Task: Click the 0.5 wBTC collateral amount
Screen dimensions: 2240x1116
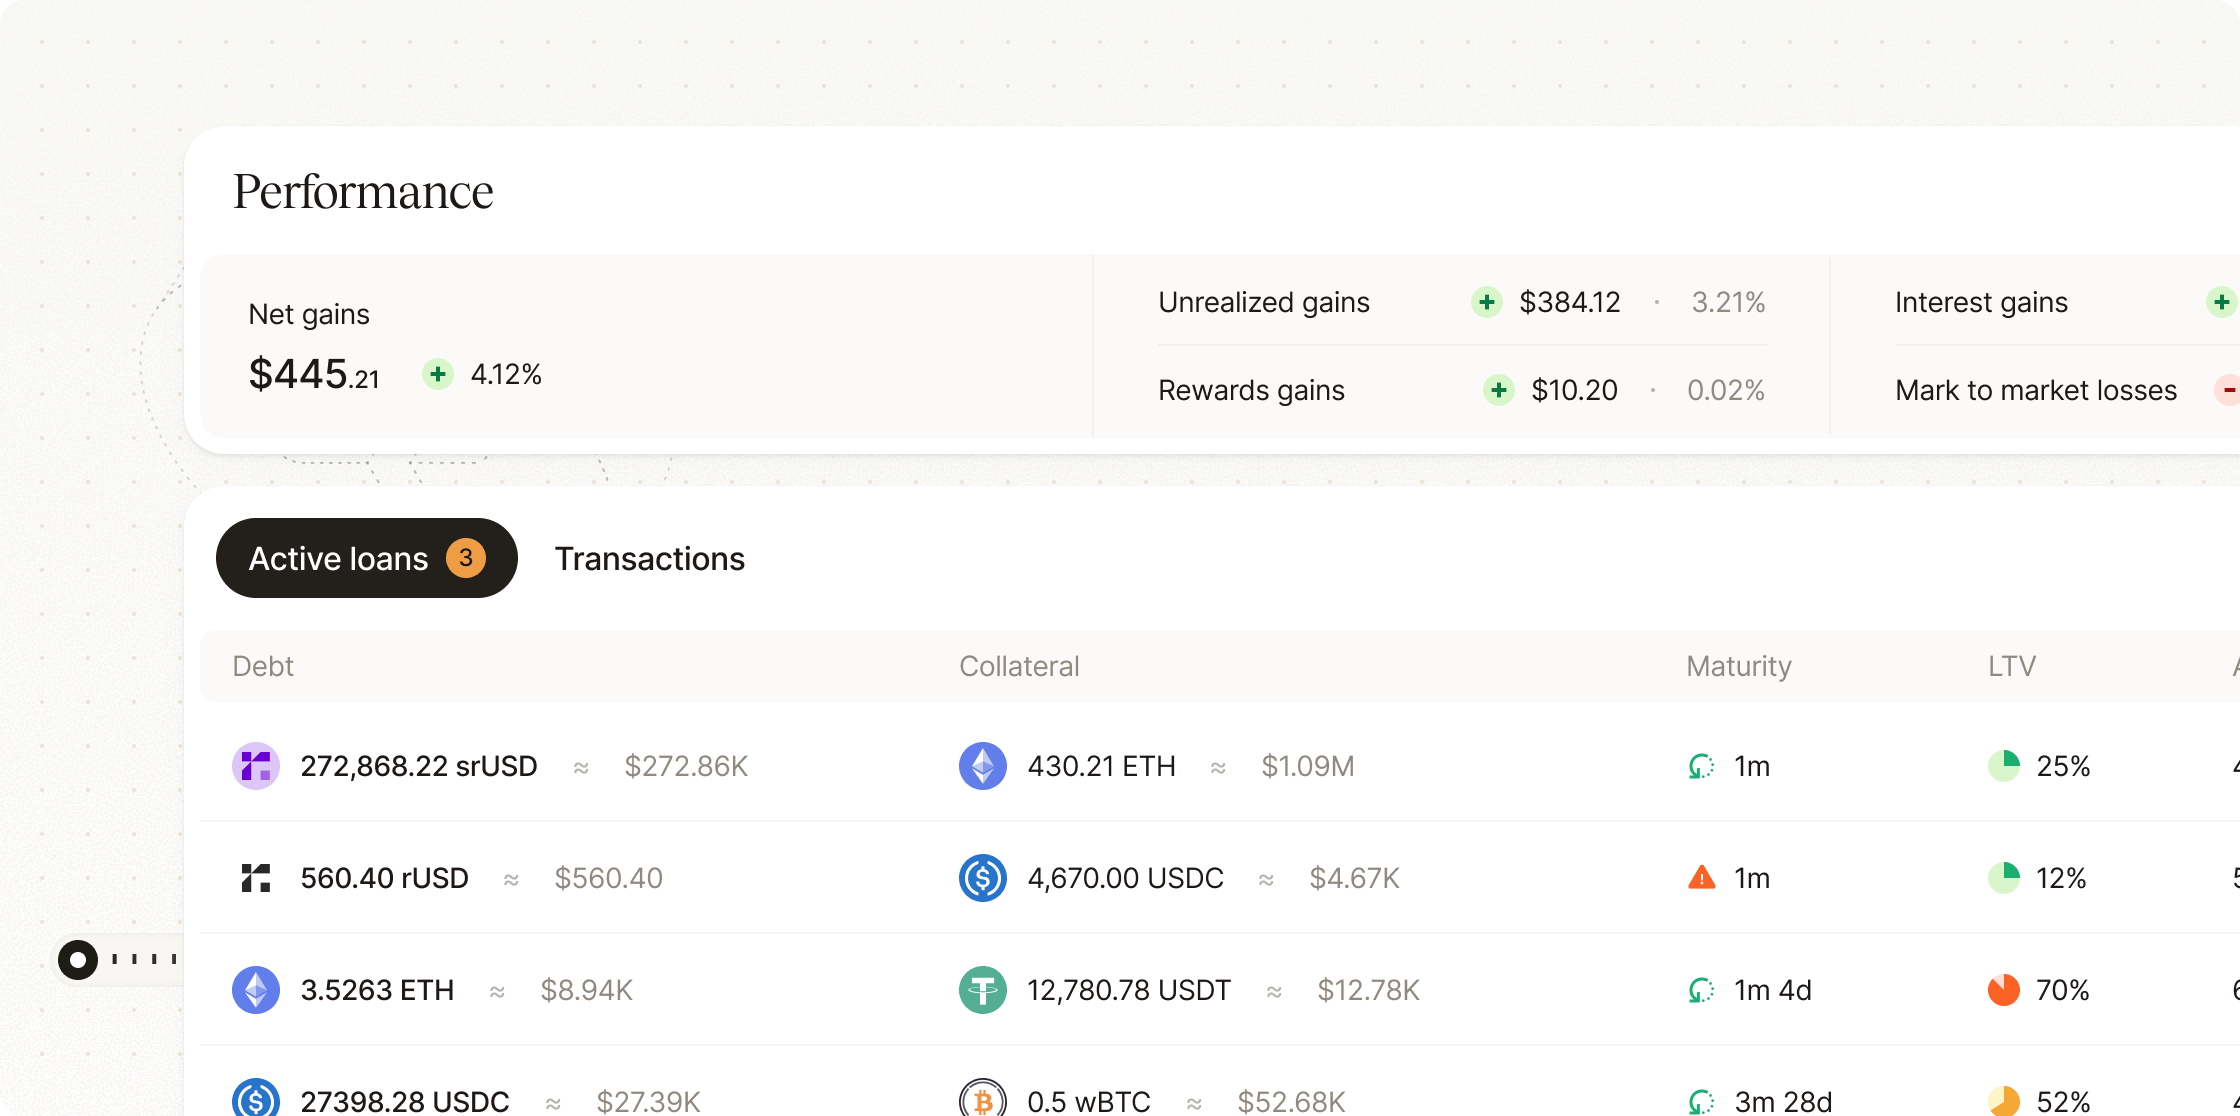Action: [1089, 1102]
